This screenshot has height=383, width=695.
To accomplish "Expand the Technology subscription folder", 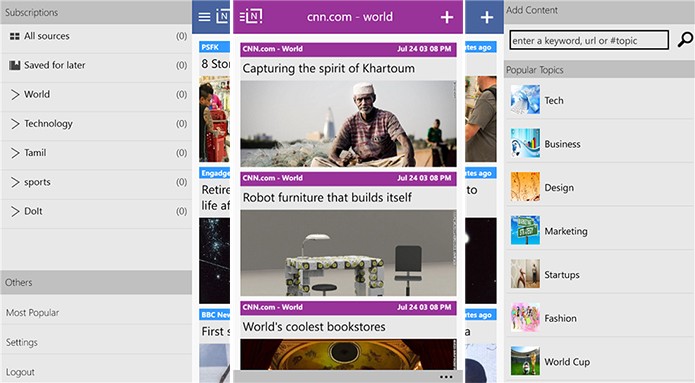I will click(x=15, y=124).
